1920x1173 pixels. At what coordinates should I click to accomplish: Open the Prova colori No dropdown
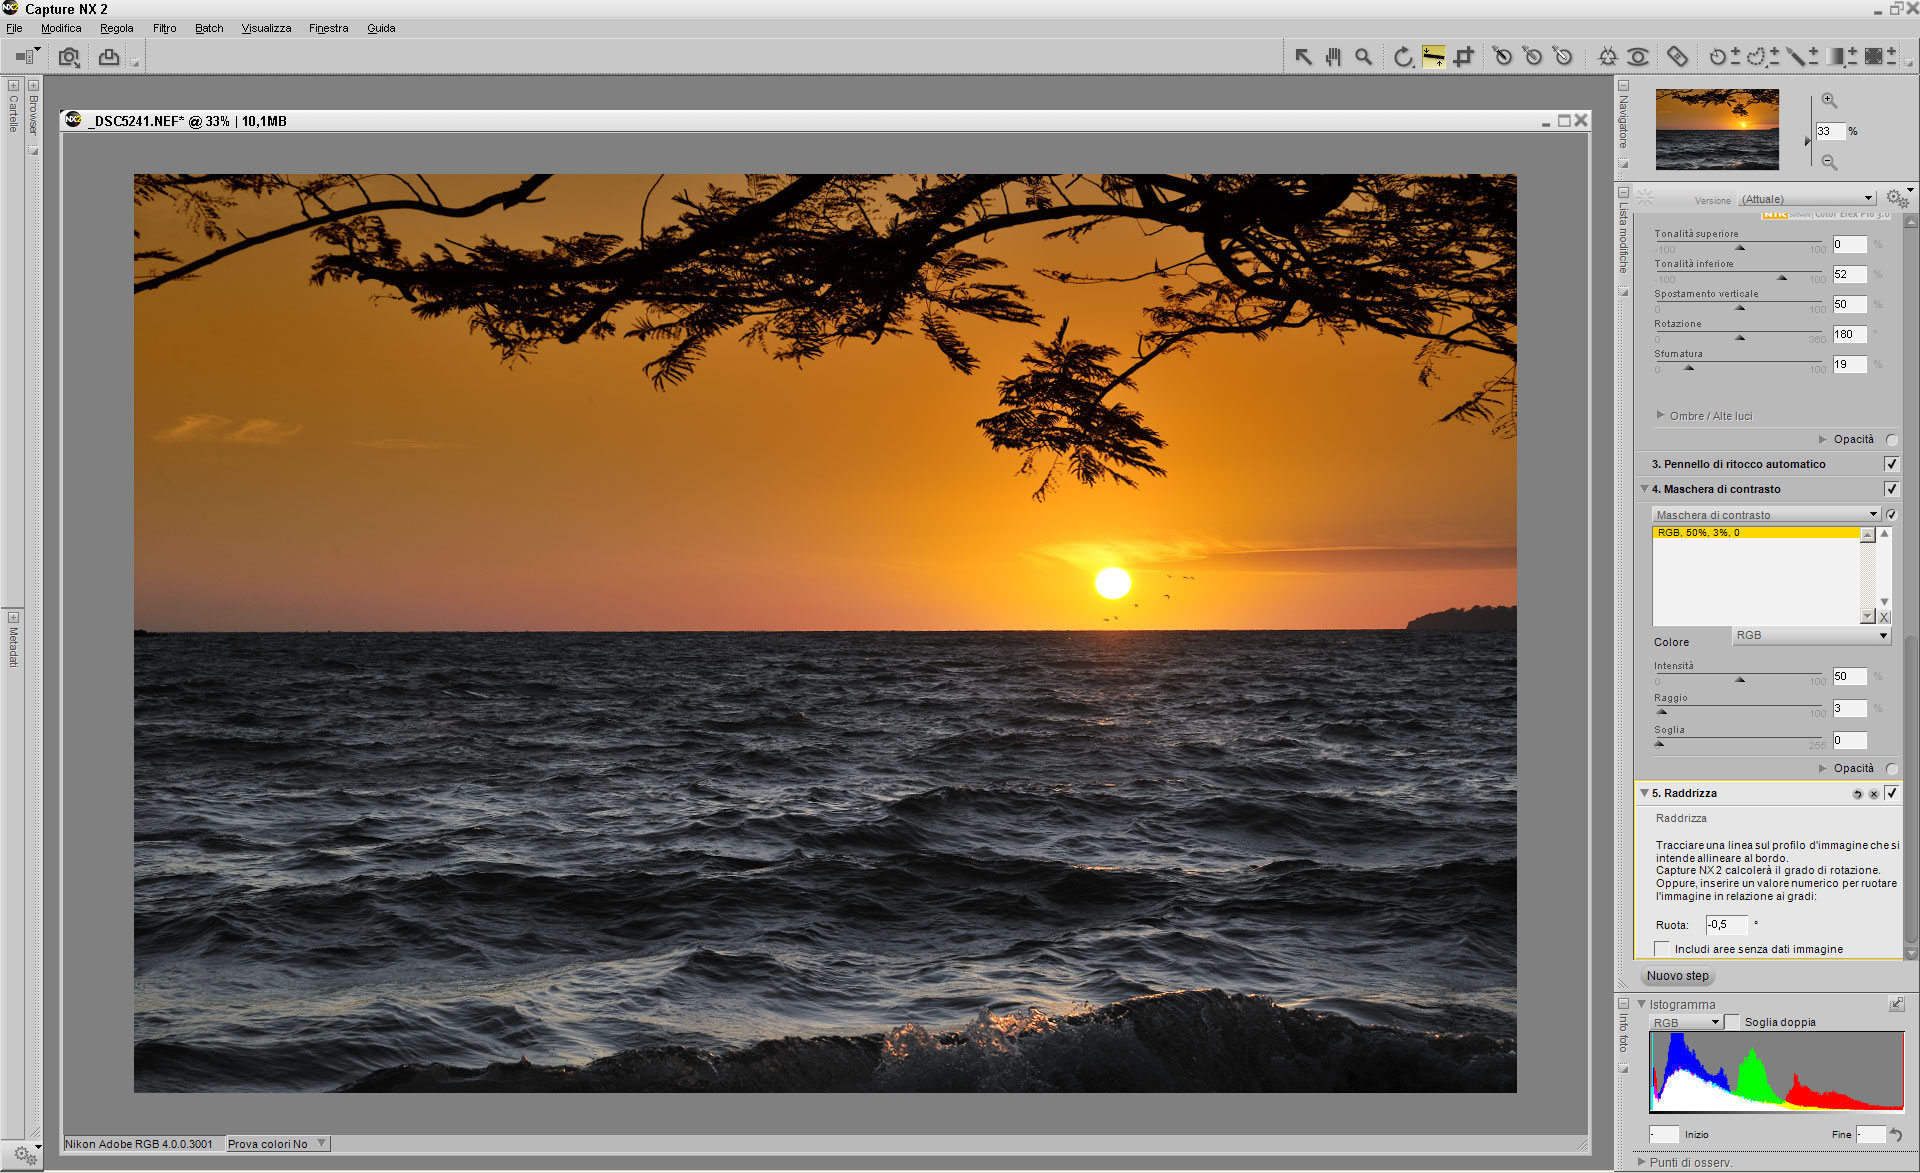pyautogui.click(x=277, y=1144)
